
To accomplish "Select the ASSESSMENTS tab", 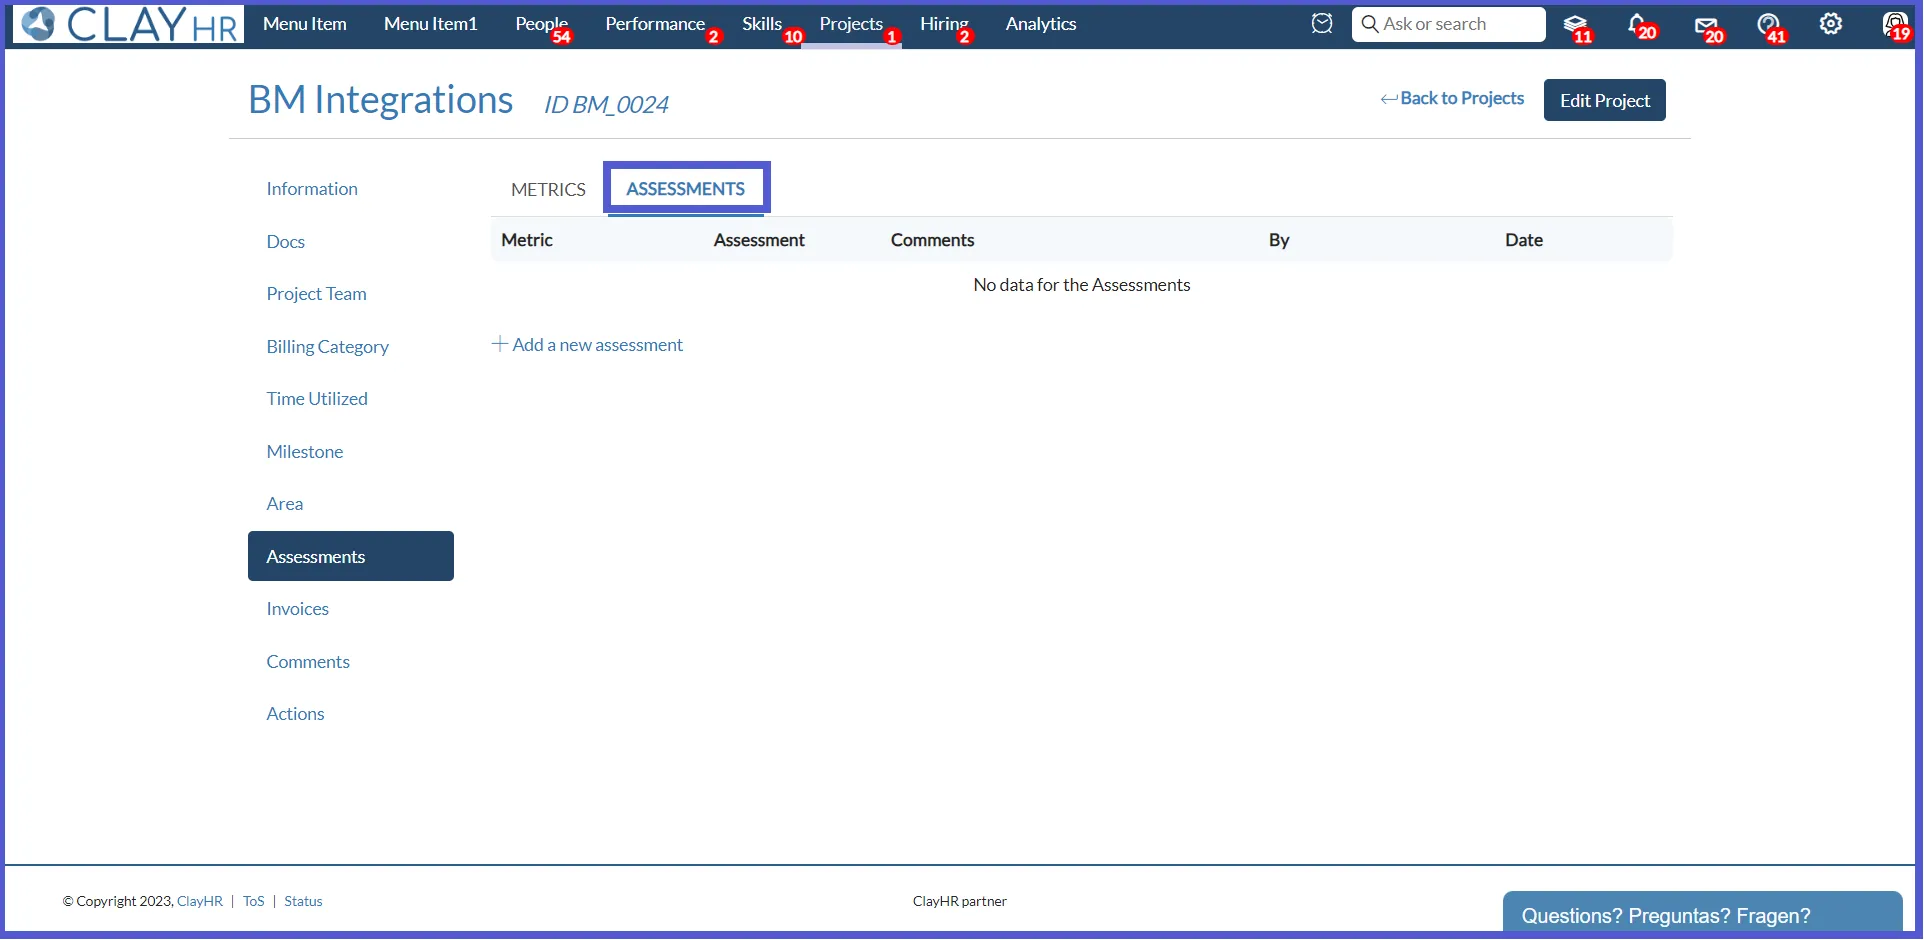I will (686, 189).
